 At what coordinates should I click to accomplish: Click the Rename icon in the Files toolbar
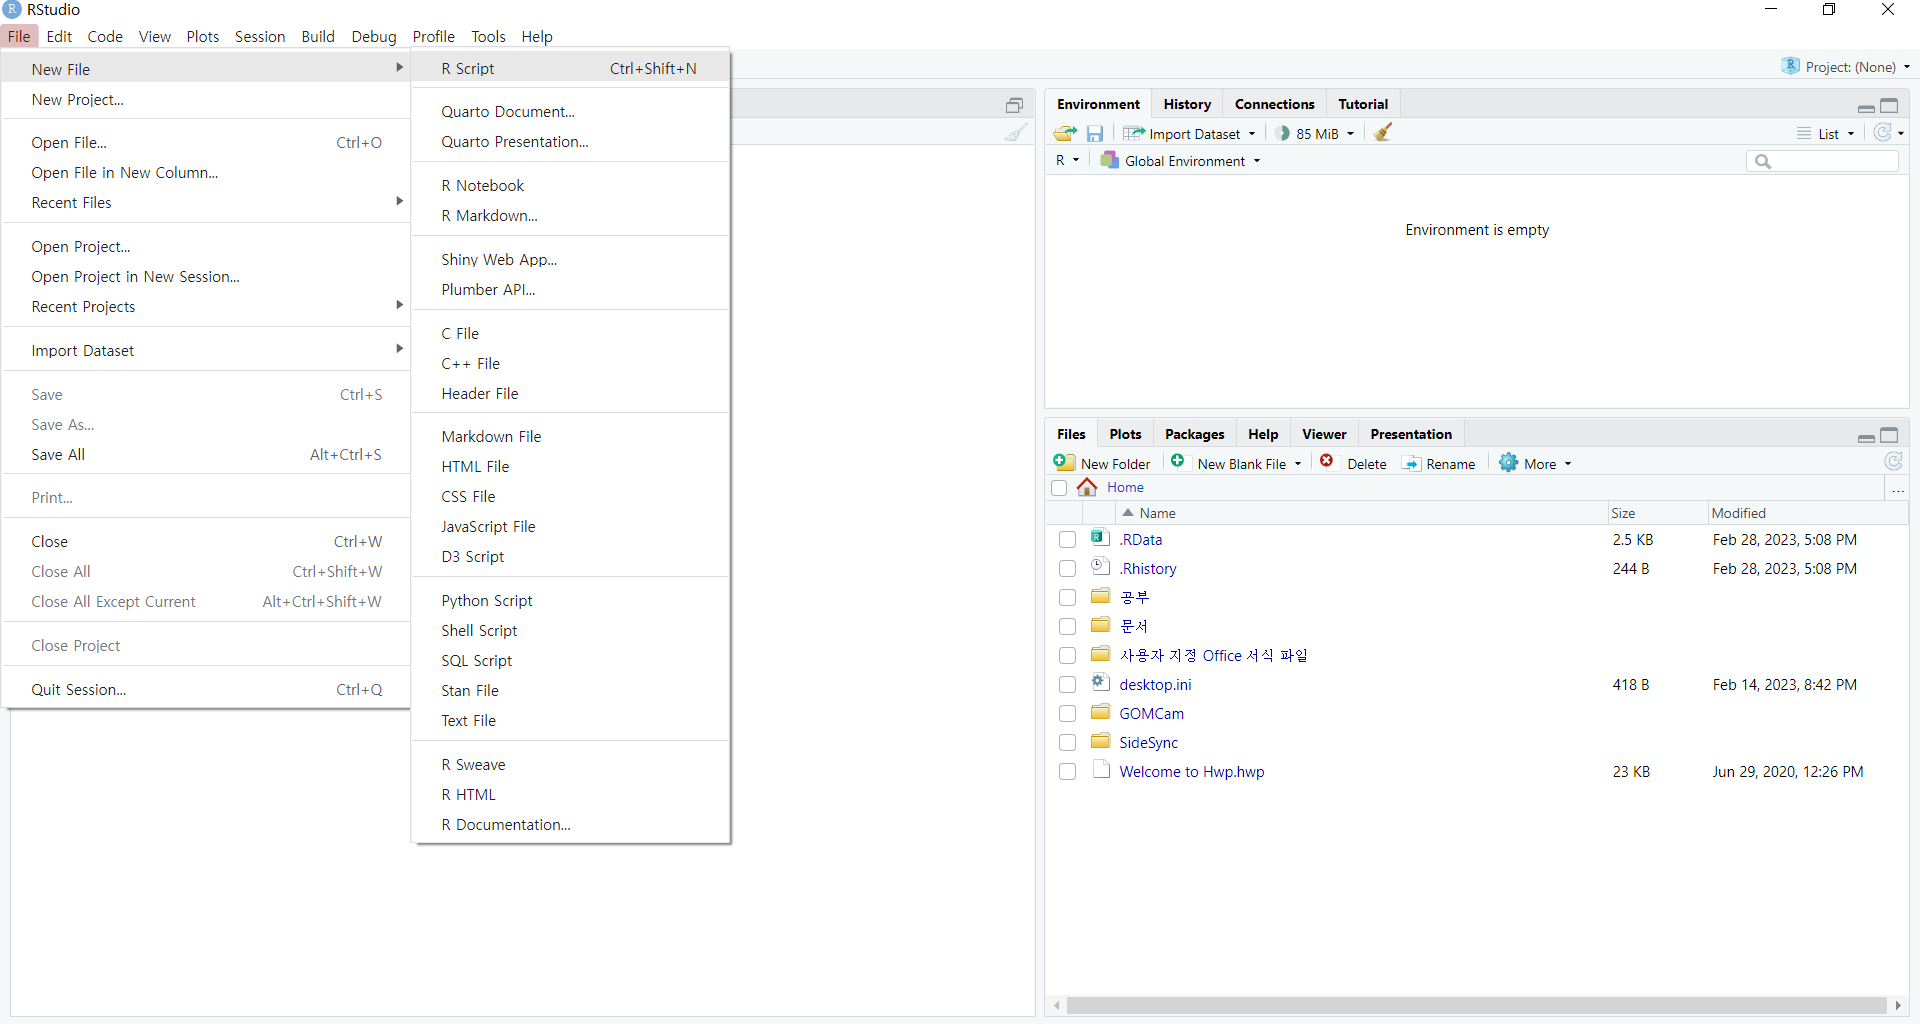coord(1411,463)
